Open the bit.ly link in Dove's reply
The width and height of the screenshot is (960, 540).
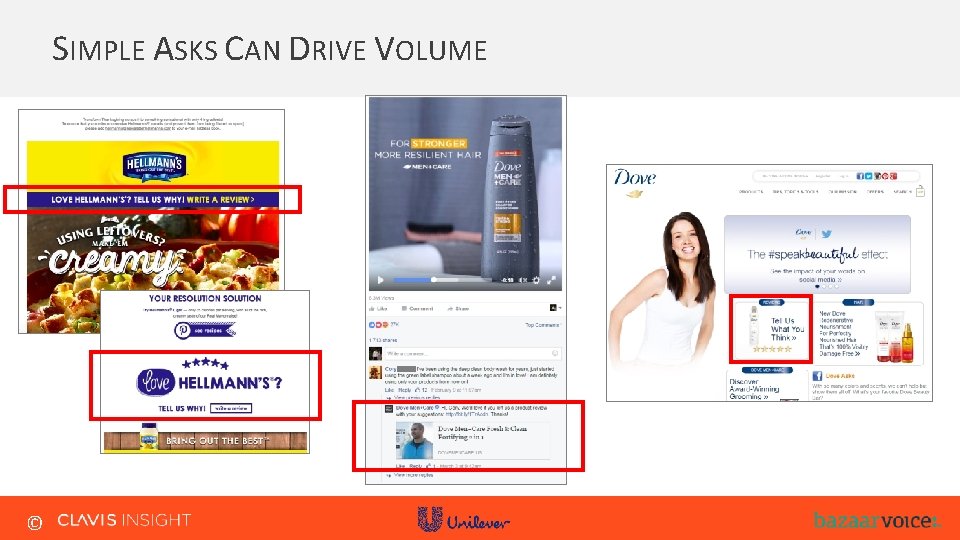tap(468, 414)
